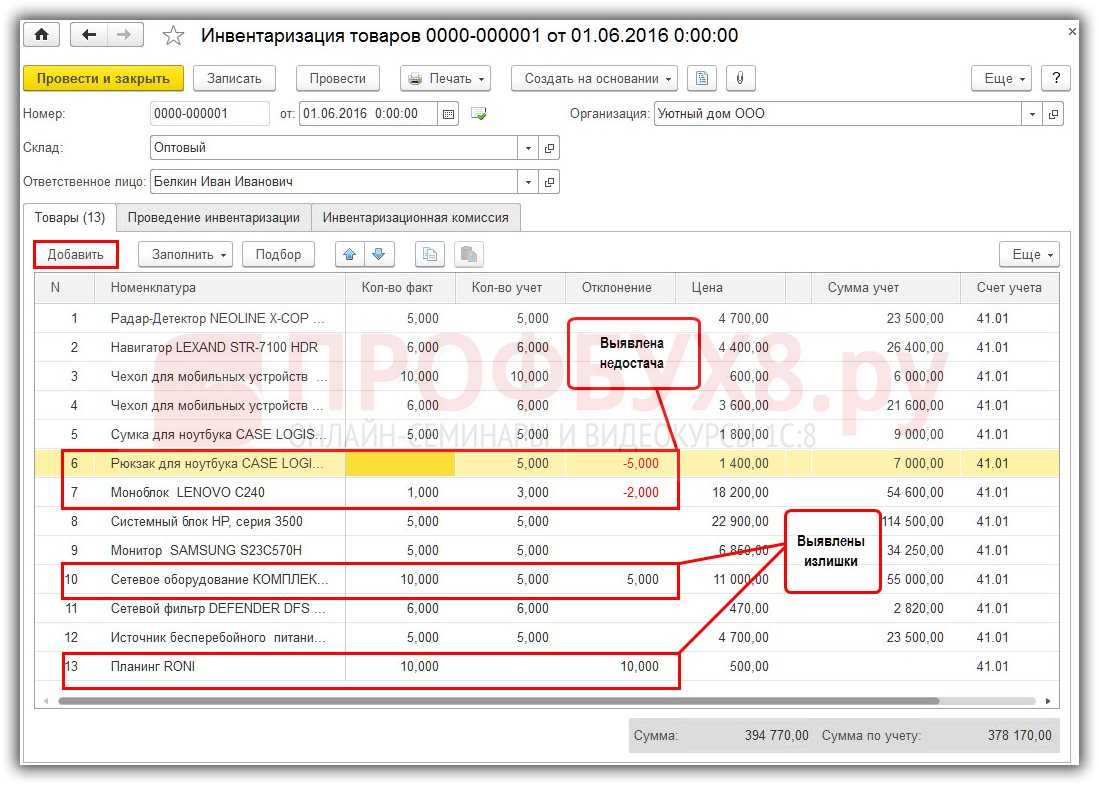Screen dimensions: 1099x785
Task: Move the selected row down with arrow
Action: click(x=378, y=254)
